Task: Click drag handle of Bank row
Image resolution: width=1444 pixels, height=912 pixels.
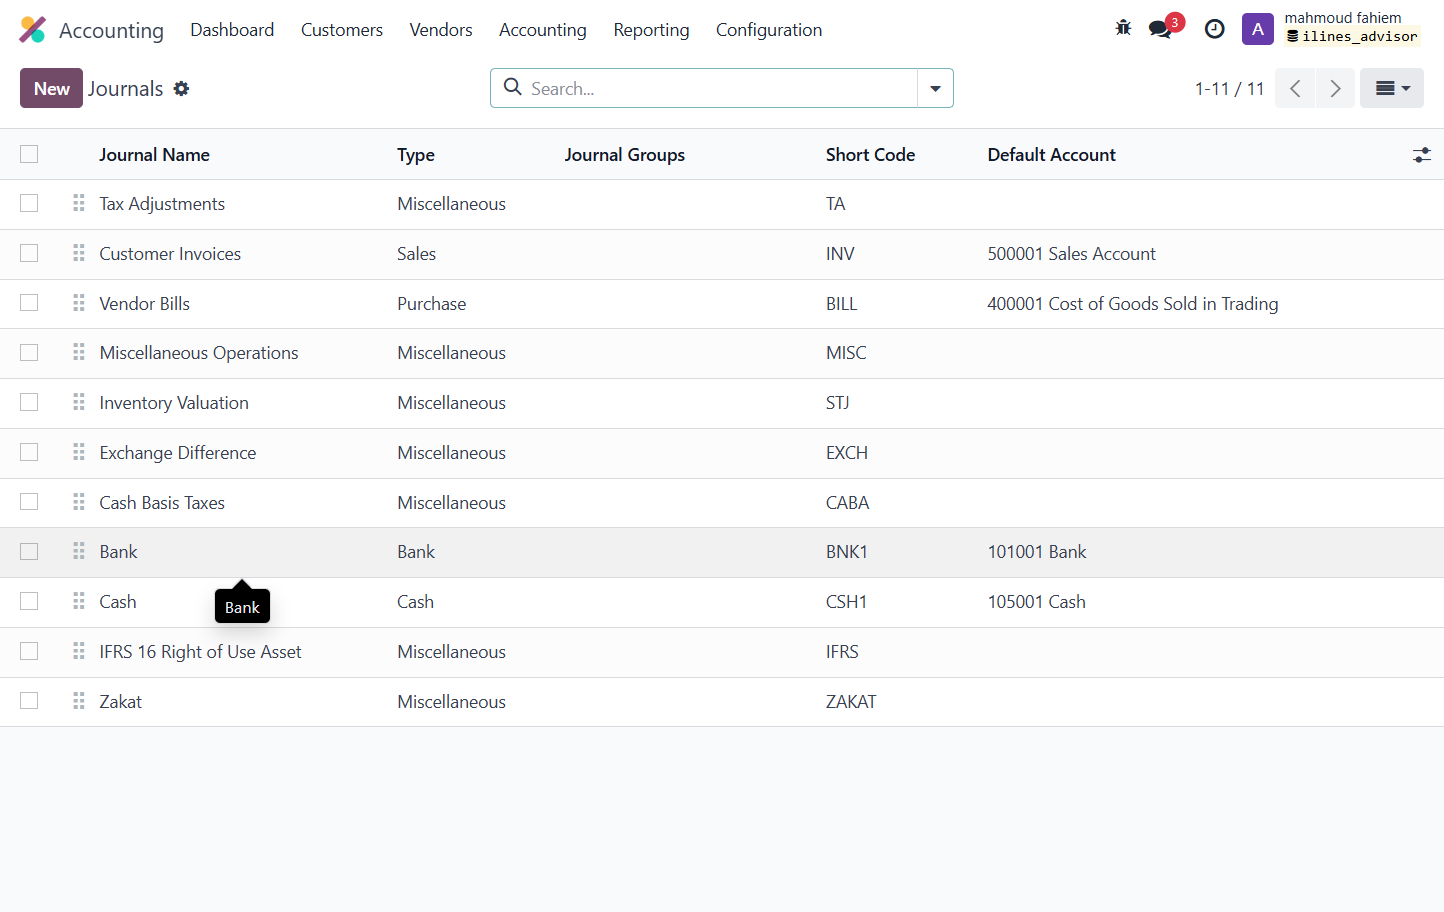Action: 79,551
